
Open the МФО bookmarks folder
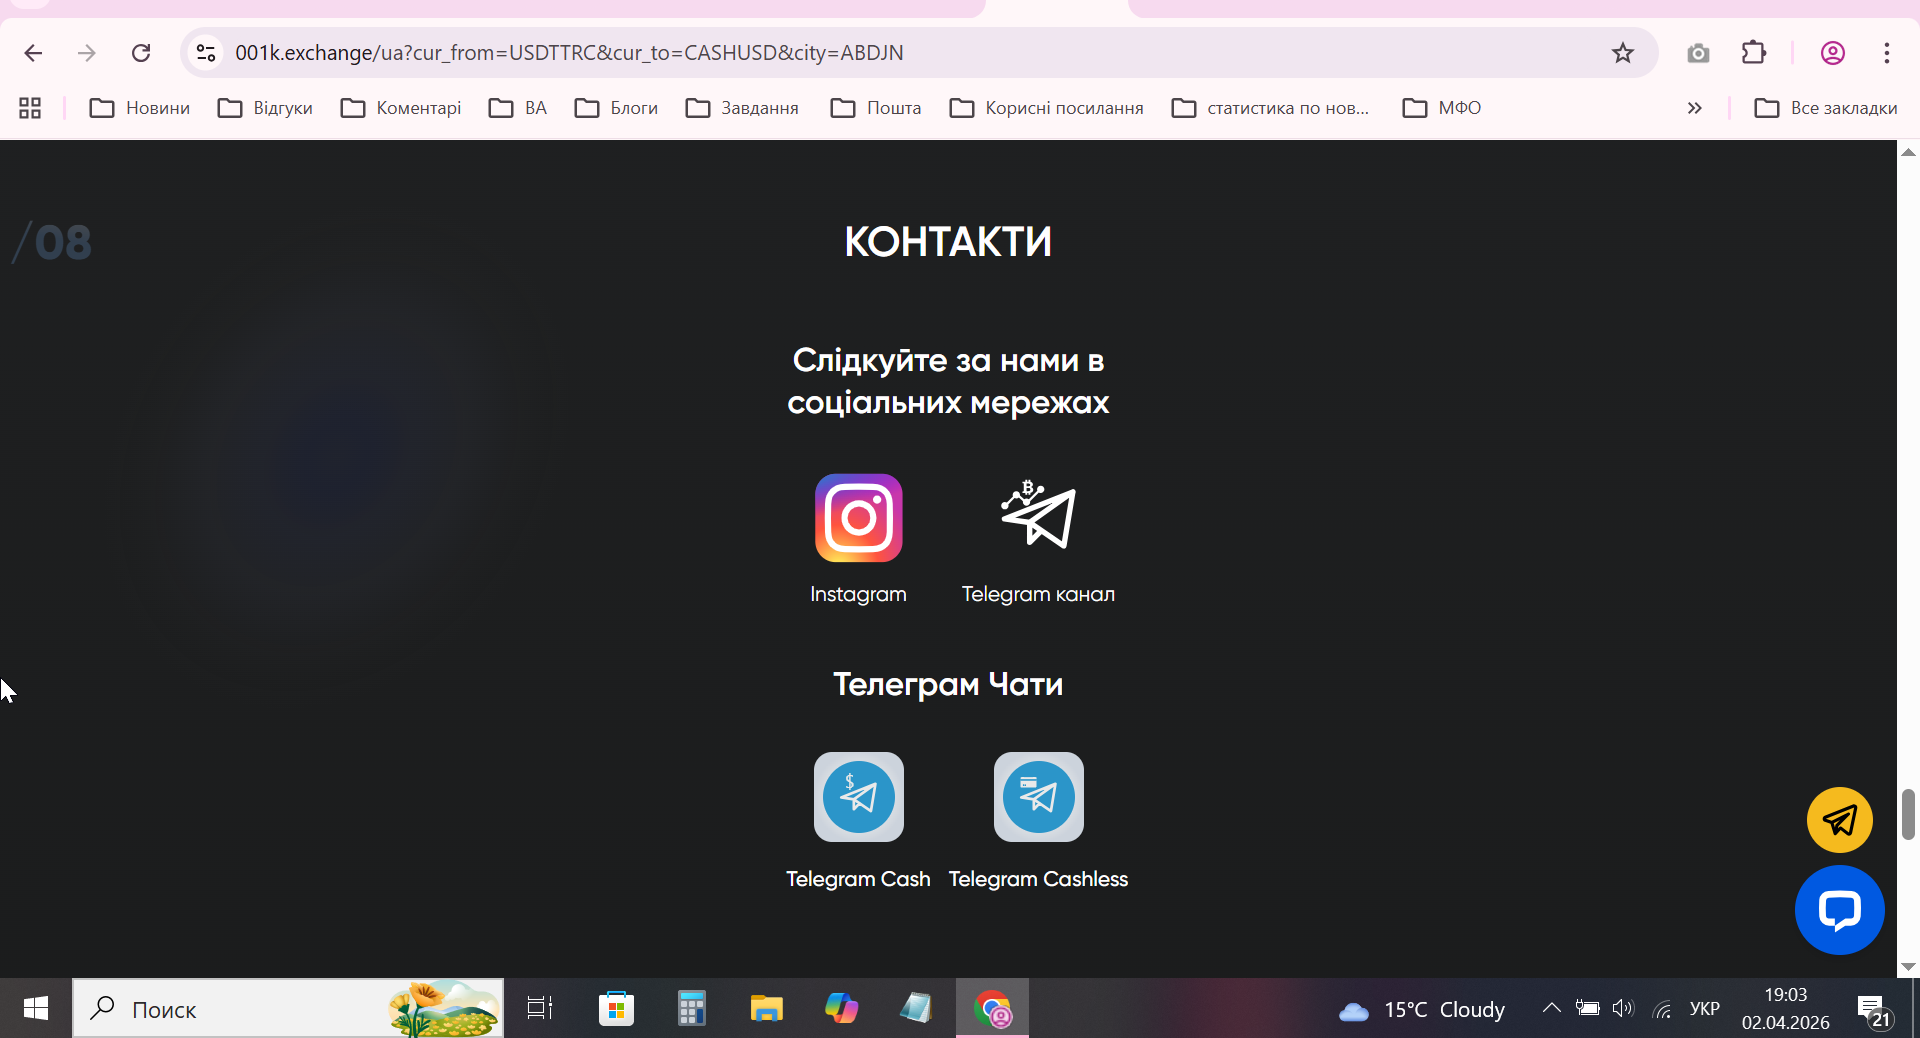click(1442, 108)
